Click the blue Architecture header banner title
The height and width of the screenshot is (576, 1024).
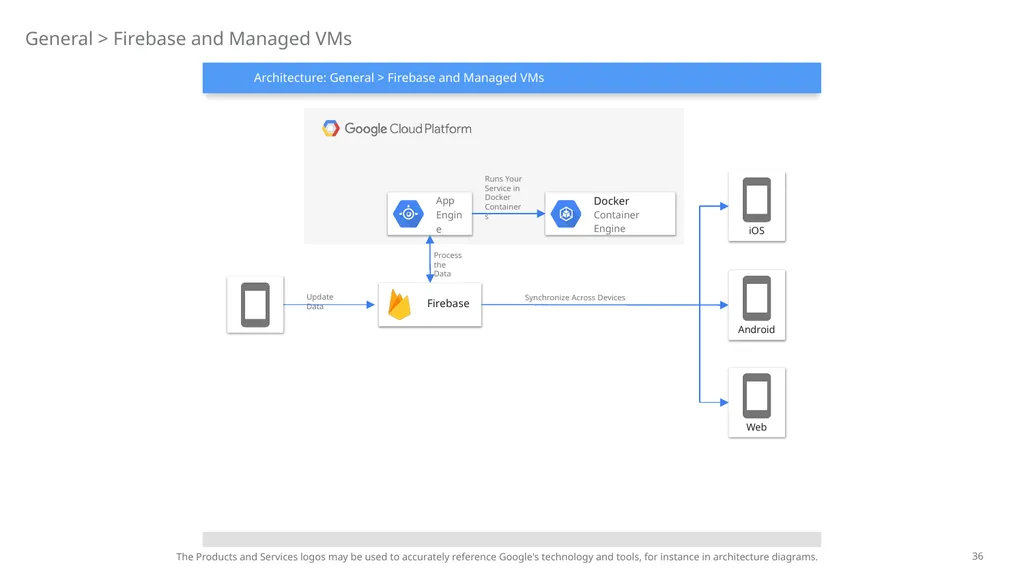[398, 78]
